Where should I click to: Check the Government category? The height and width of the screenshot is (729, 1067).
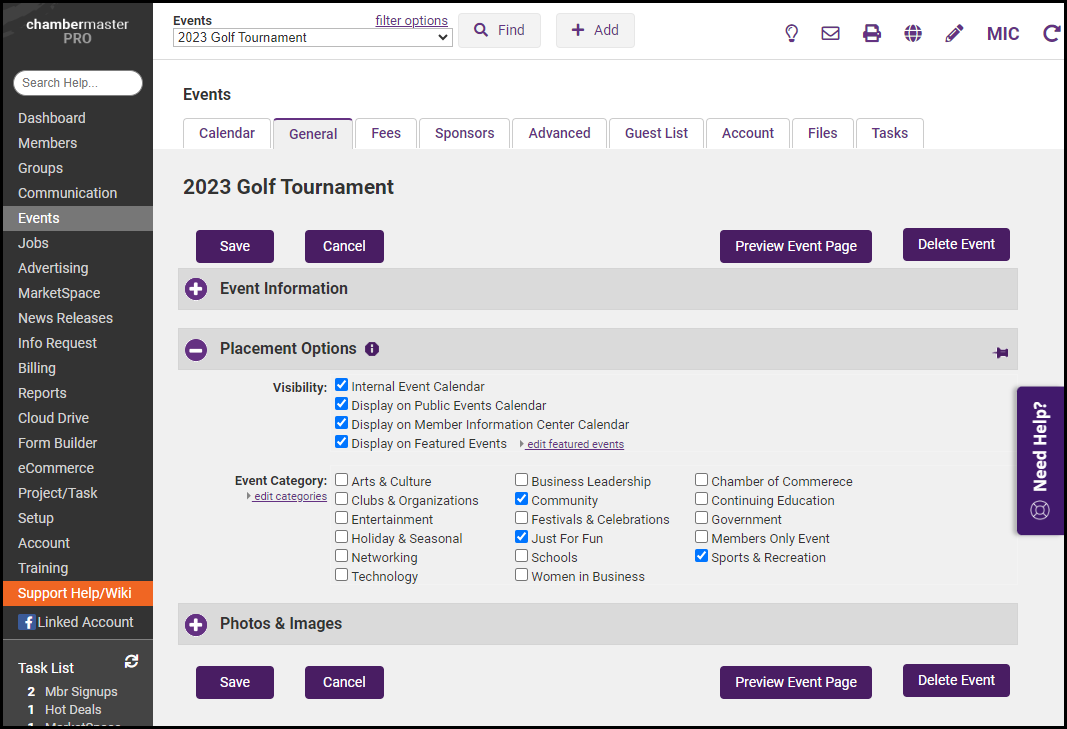click(x=702, y=518)
